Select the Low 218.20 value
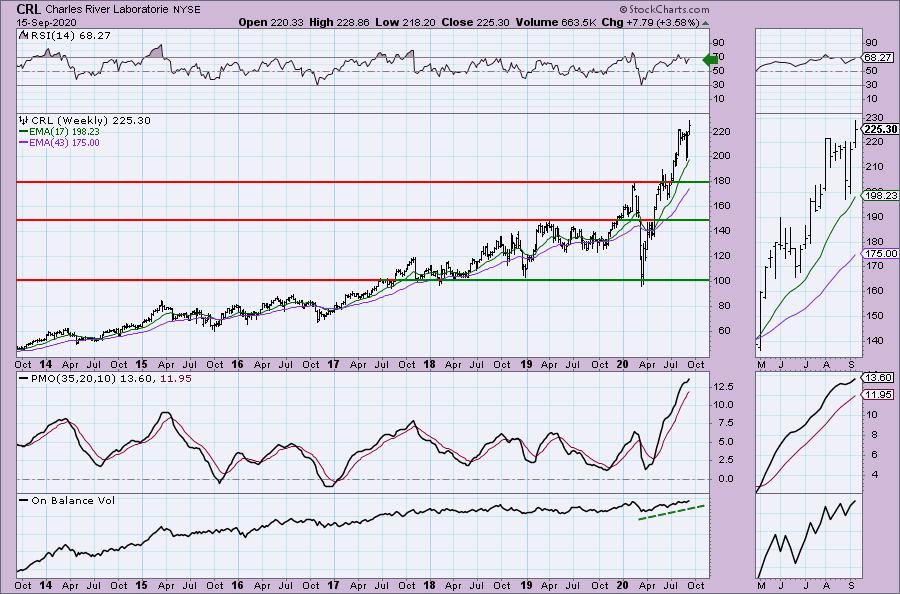The height and width of the screenshot is (594, 900). [406, 22]
